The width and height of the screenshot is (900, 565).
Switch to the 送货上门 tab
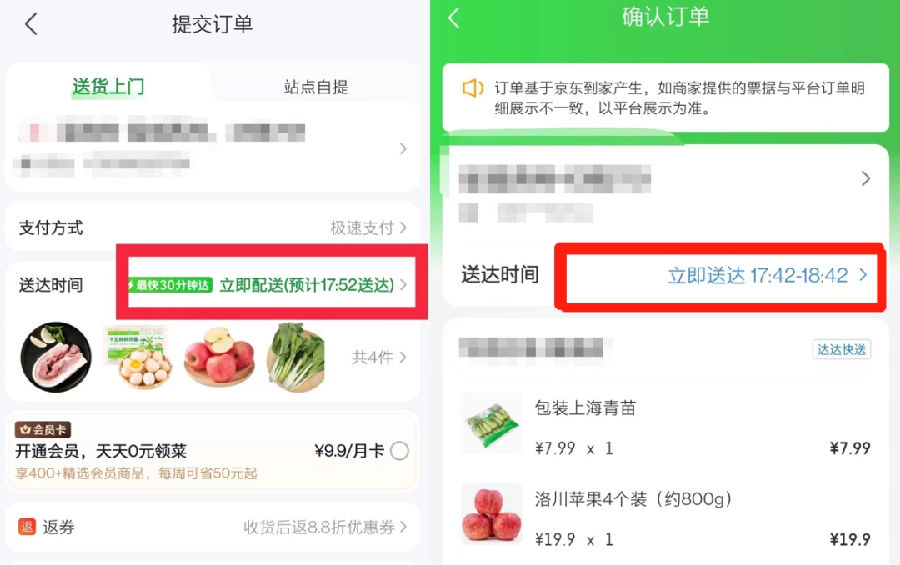(108, 87)
